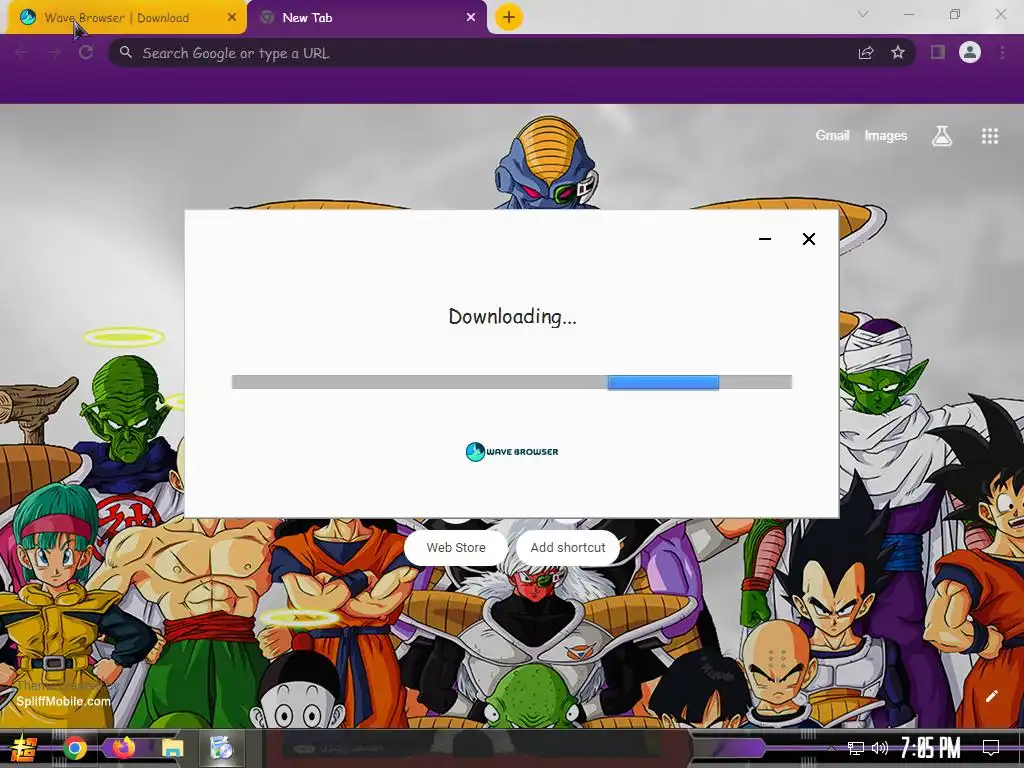The width and height of the screenshot is (1024, 768).
Task: Switch to the New Tab tab
Action: (x=367, y=18)
